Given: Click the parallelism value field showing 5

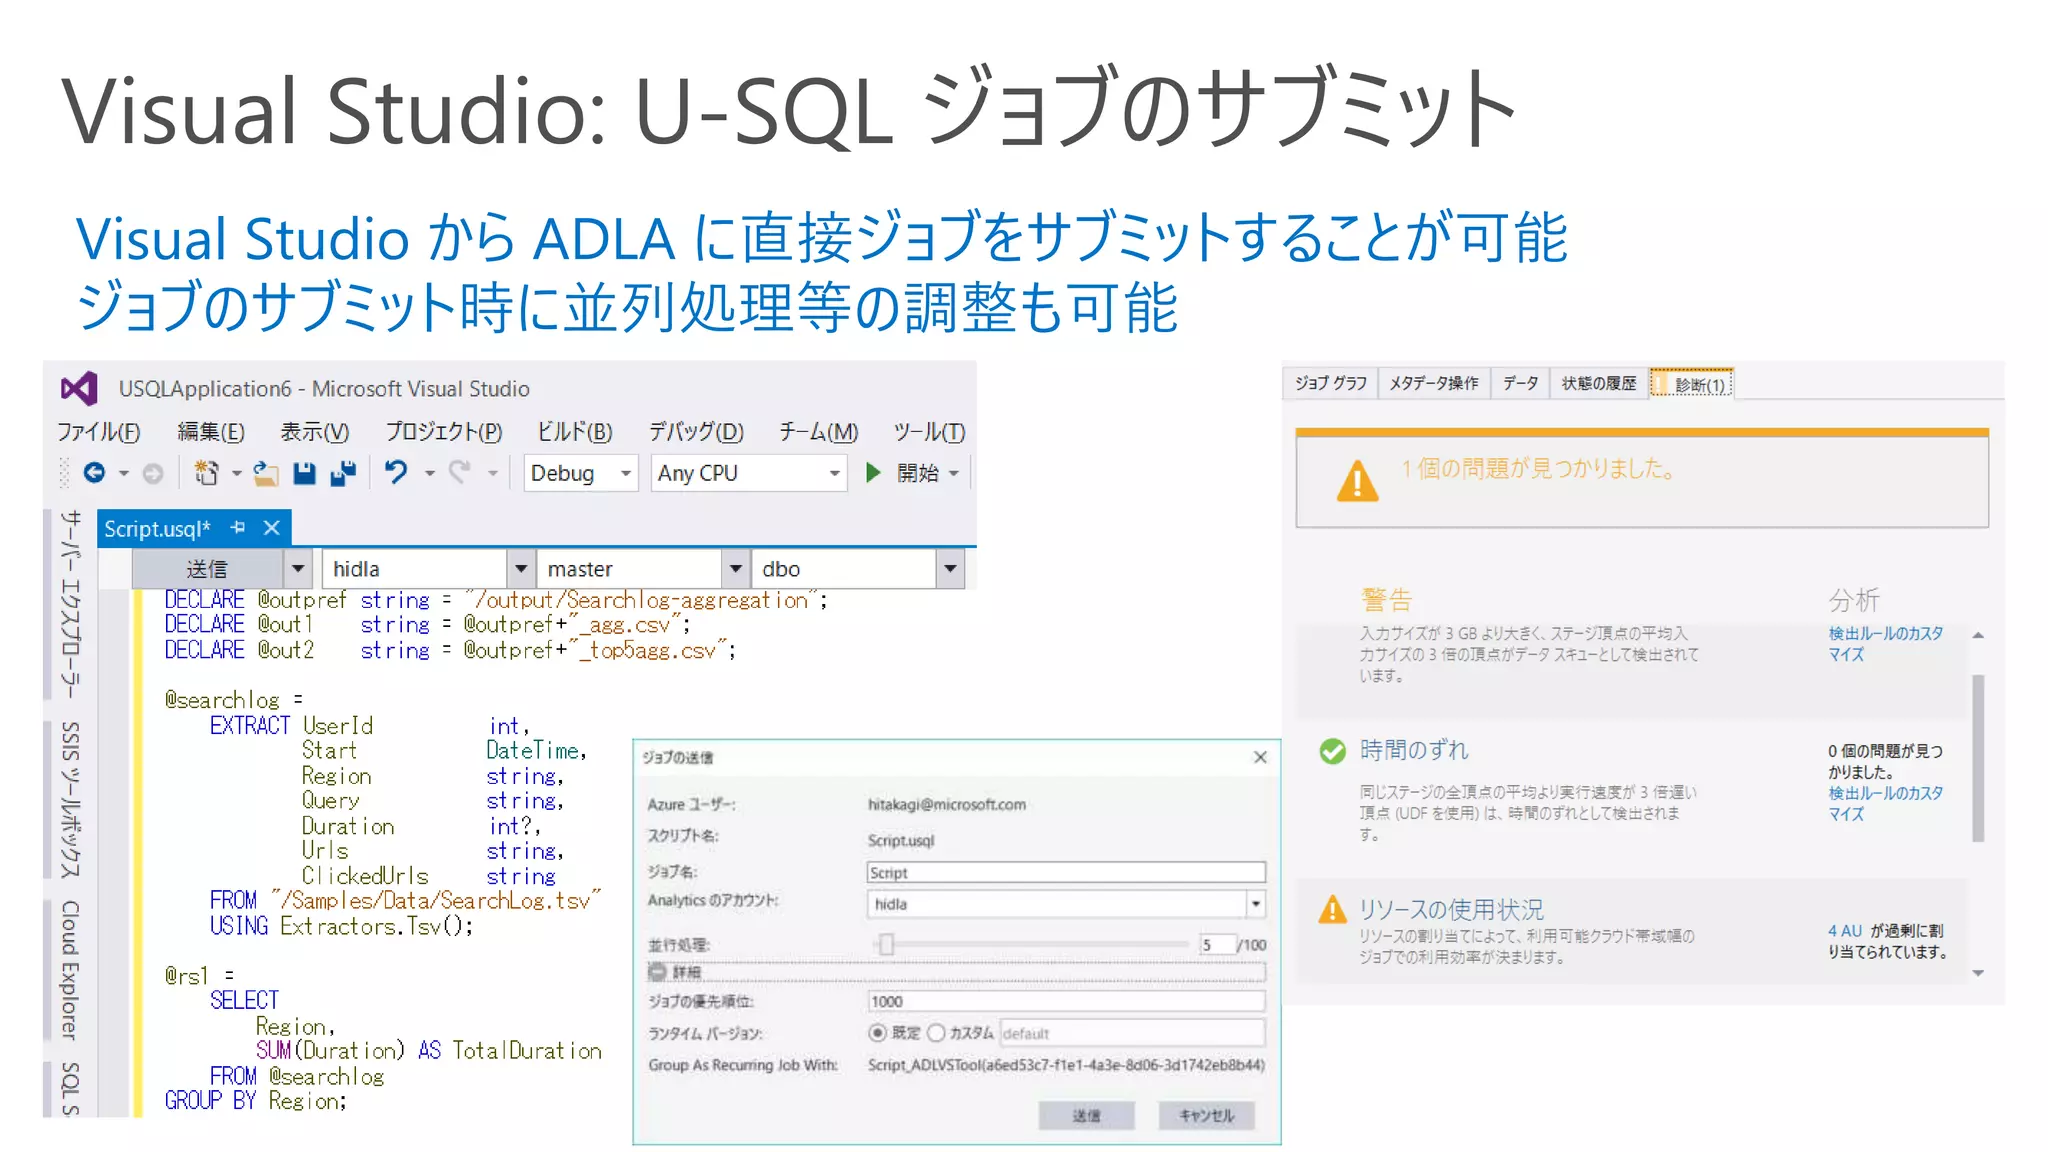Looking at the screenshot, I should (x=1215, y=944).
